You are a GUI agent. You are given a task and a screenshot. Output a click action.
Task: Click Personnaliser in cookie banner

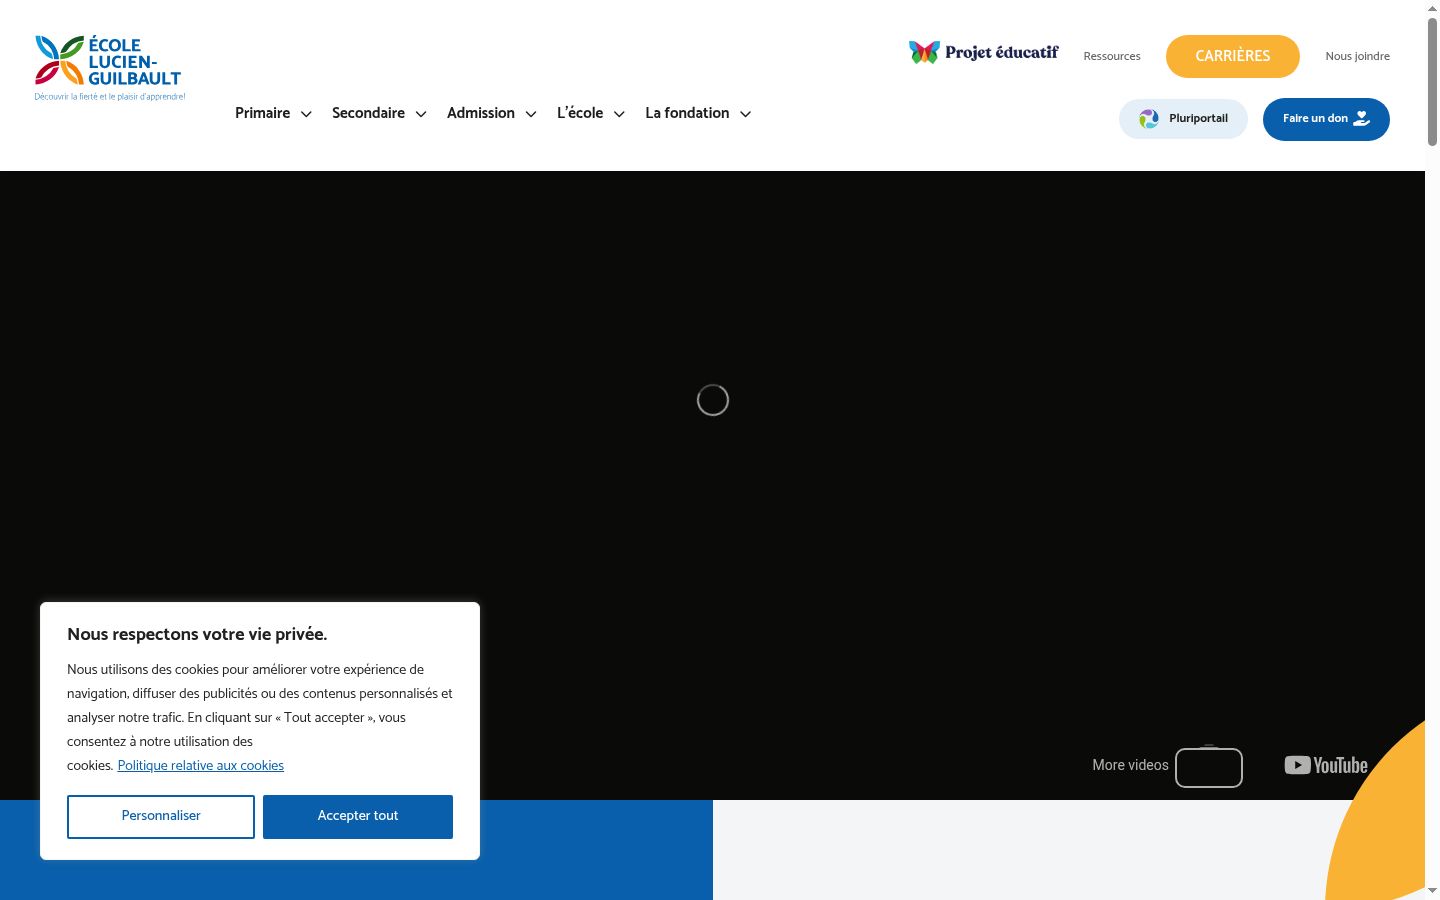pyautogui.click(x=161, y=817)
